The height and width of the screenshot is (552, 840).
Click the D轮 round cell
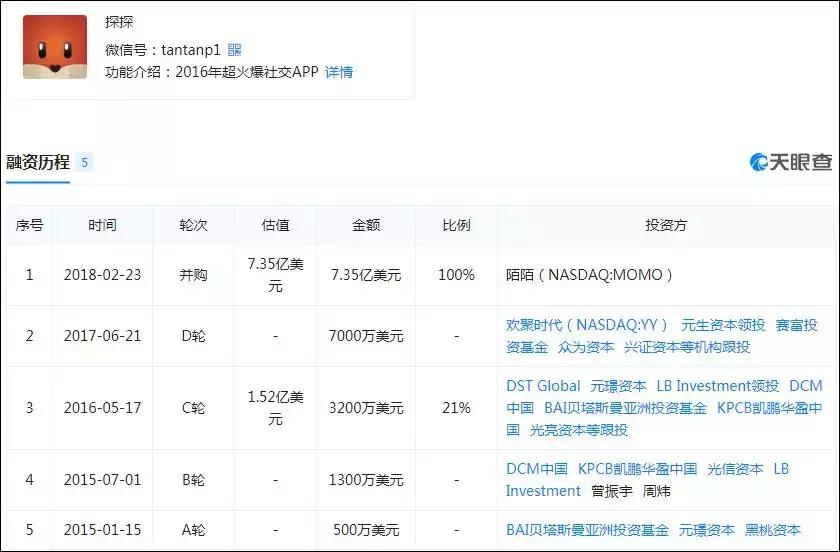pos(193,336)
